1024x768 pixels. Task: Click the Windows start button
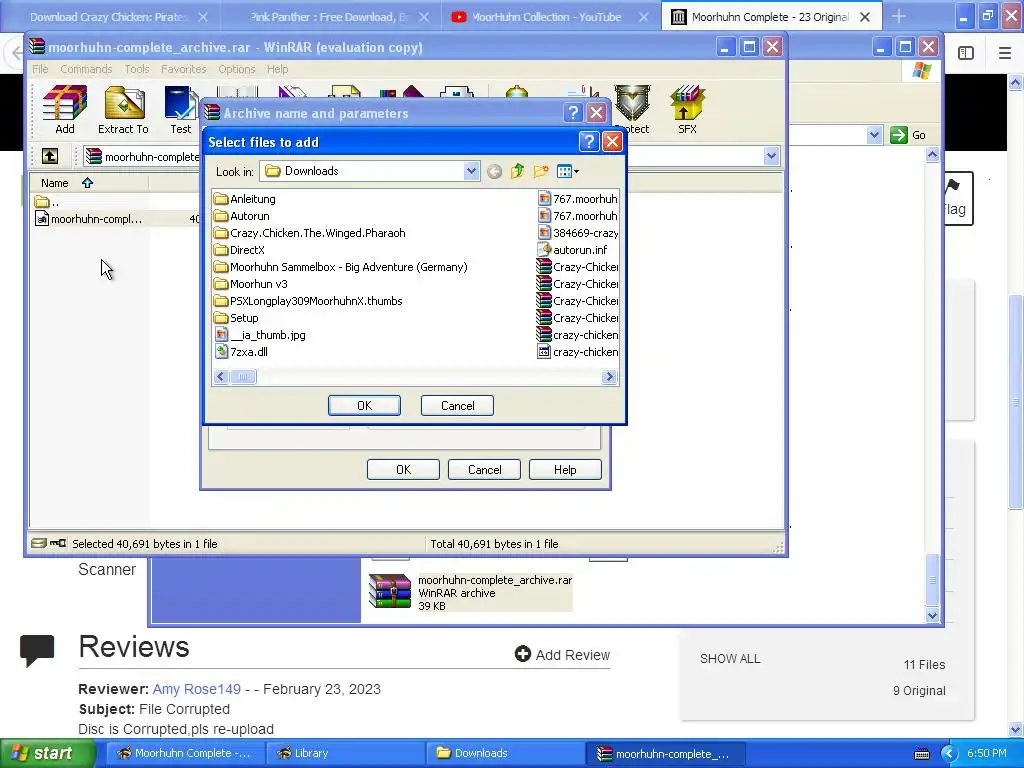click(x=48, y=753)
